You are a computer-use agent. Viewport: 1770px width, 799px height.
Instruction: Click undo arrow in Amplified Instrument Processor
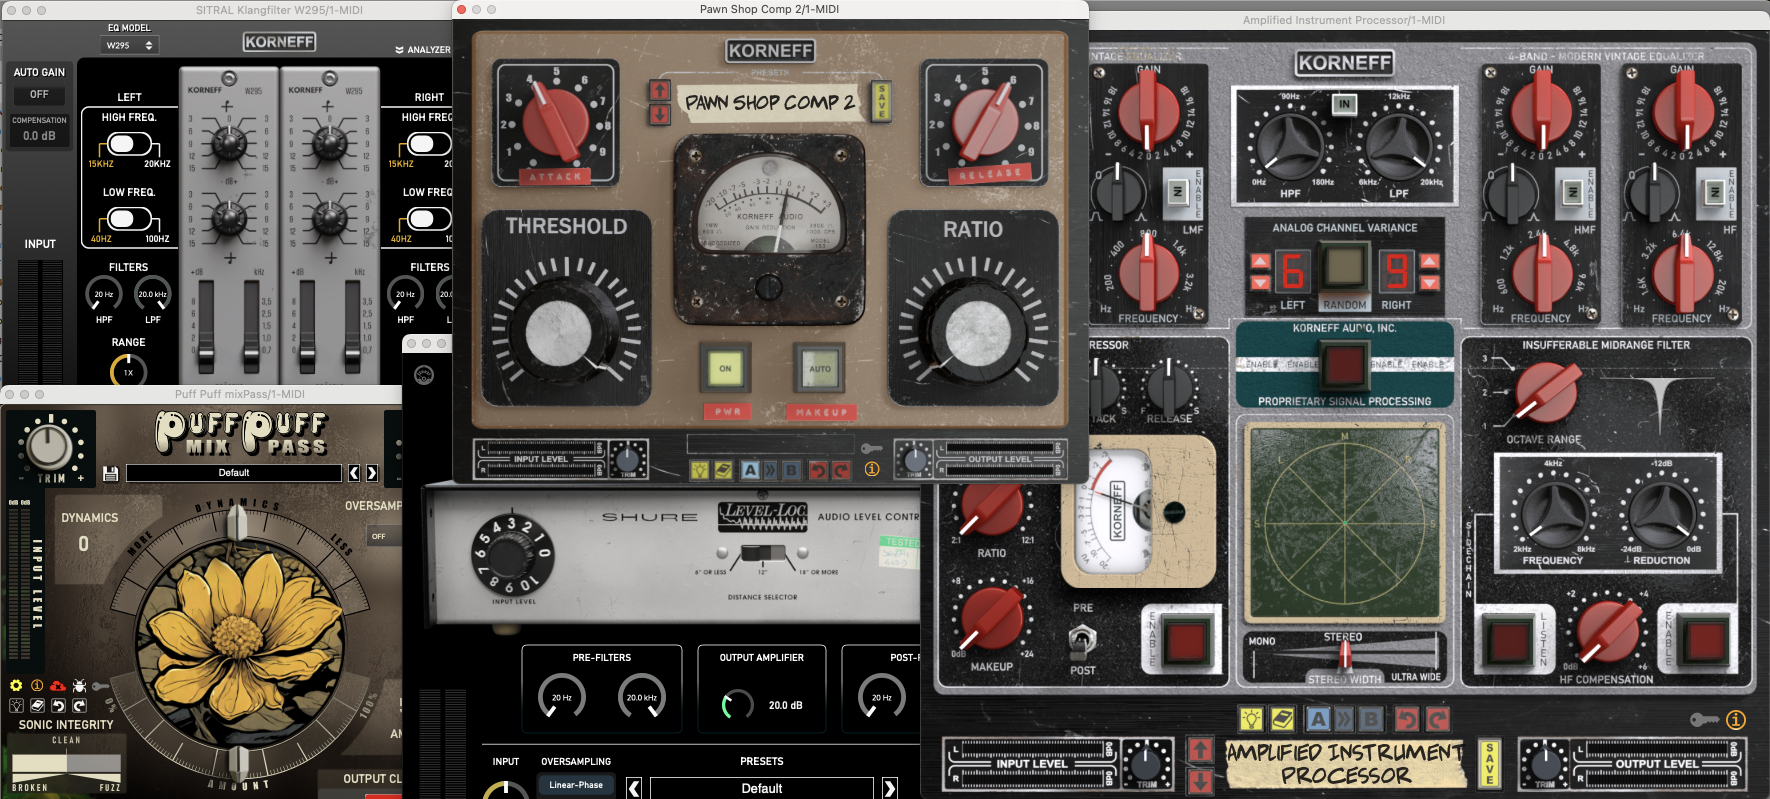1406,718
